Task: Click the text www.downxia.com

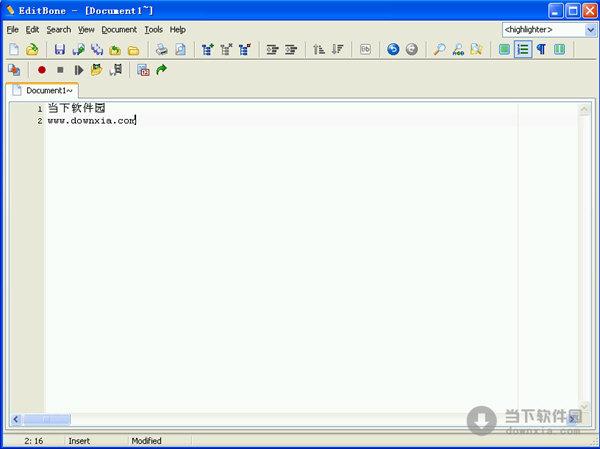Action: tap(91, 121)
